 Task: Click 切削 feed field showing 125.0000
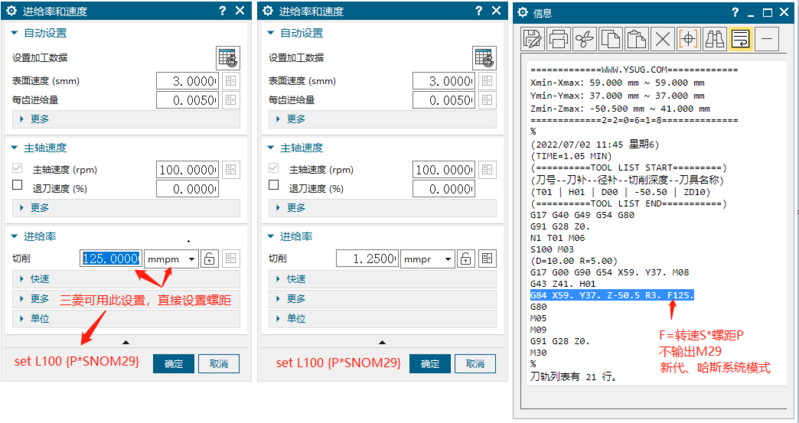pyautogui.click(x=111, y=258)
